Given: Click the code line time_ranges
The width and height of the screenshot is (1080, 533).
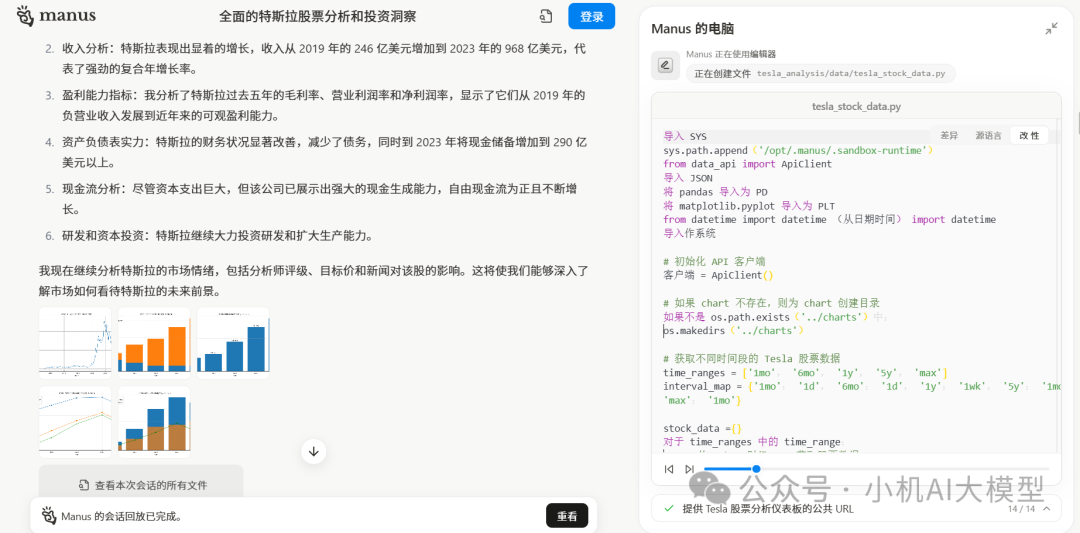Looking at the screenshot, I should click(x=806, y=373).
